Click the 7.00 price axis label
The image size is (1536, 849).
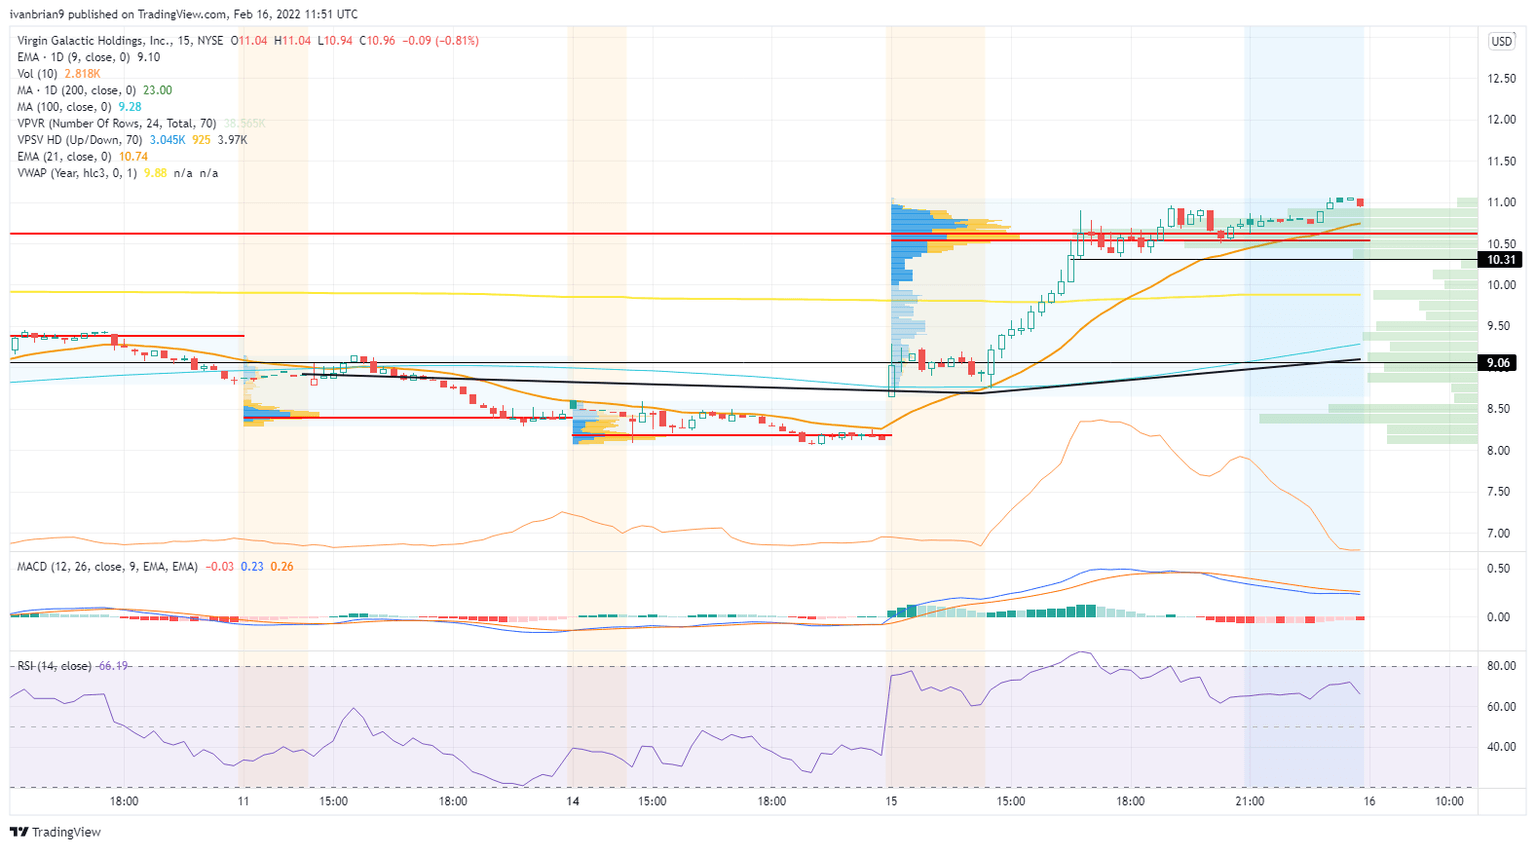[1497, 533]
